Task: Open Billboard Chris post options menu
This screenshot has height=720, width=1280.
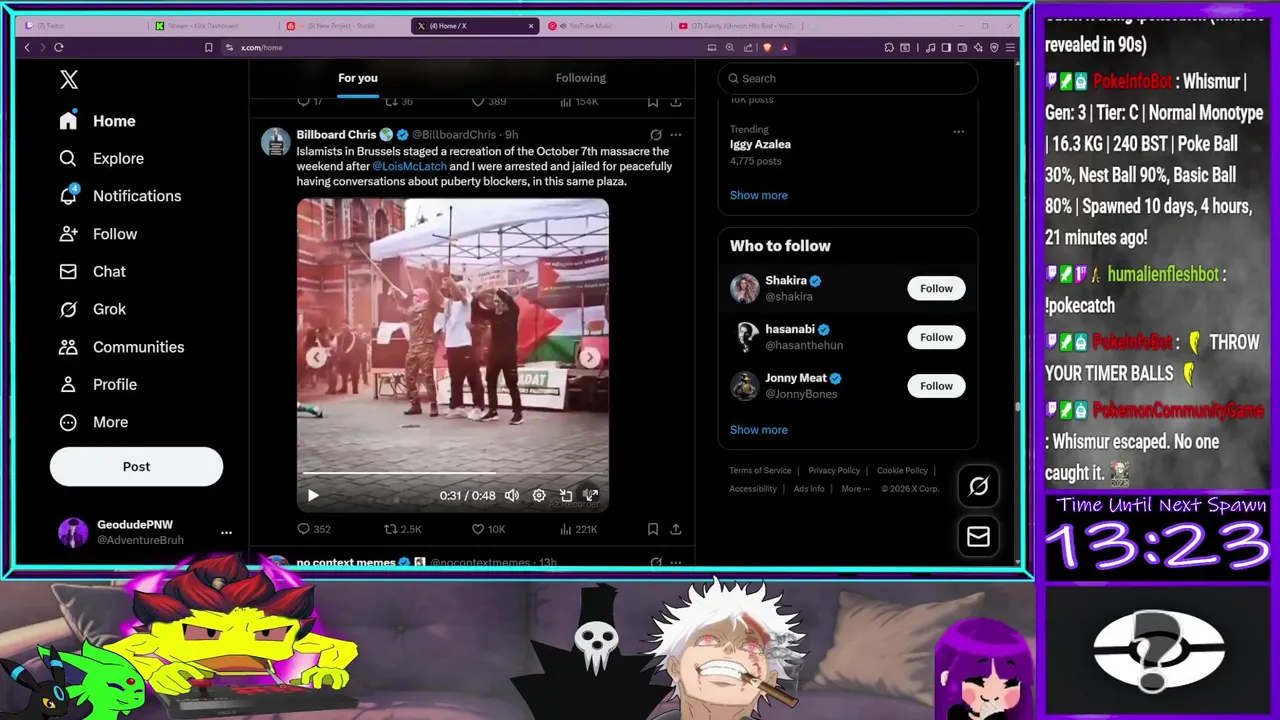Action: point(676,135)
